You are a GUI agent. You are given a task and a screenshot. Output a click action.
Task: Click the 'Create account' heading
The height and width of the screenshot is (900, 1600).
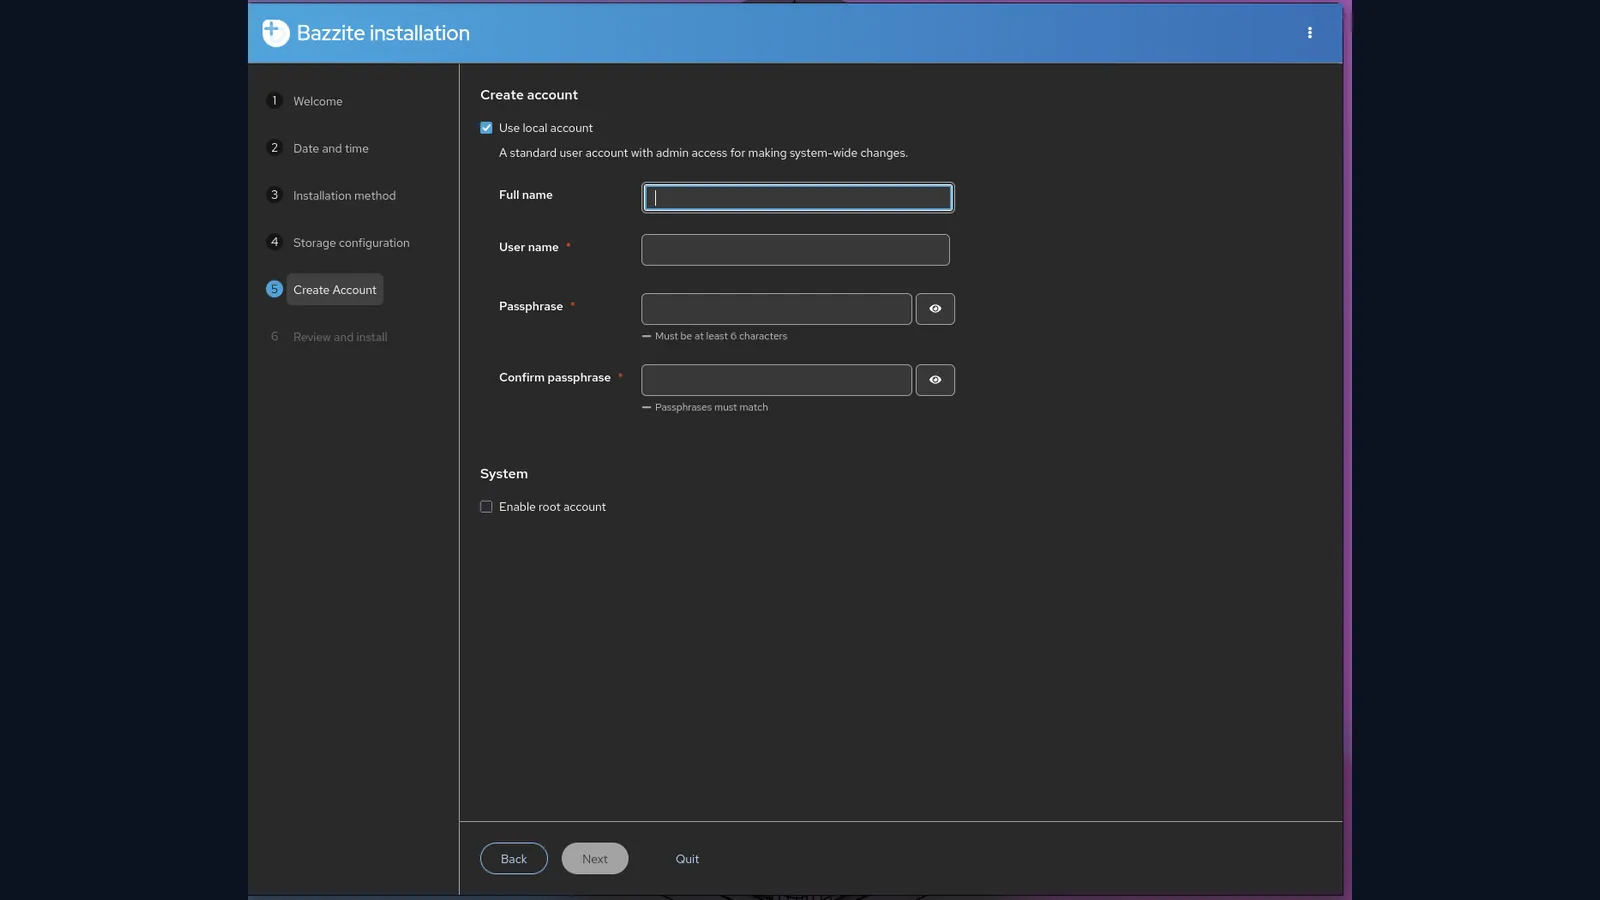529,95
